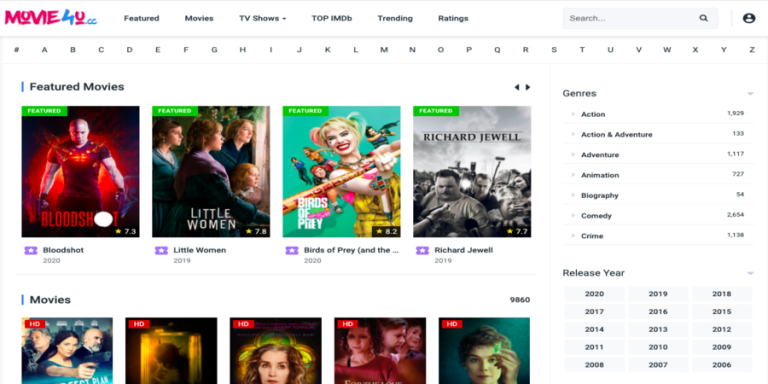Filter titles starting with letter M

[x=384, y=49]
